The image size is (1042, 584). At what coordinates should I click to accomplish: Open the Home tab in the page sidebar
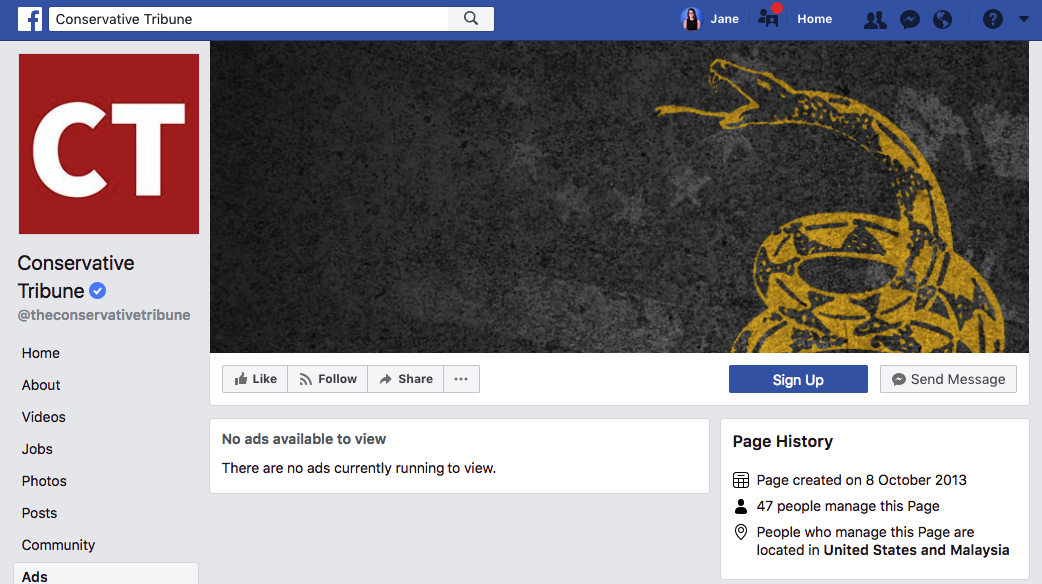[x=41, y=353]
